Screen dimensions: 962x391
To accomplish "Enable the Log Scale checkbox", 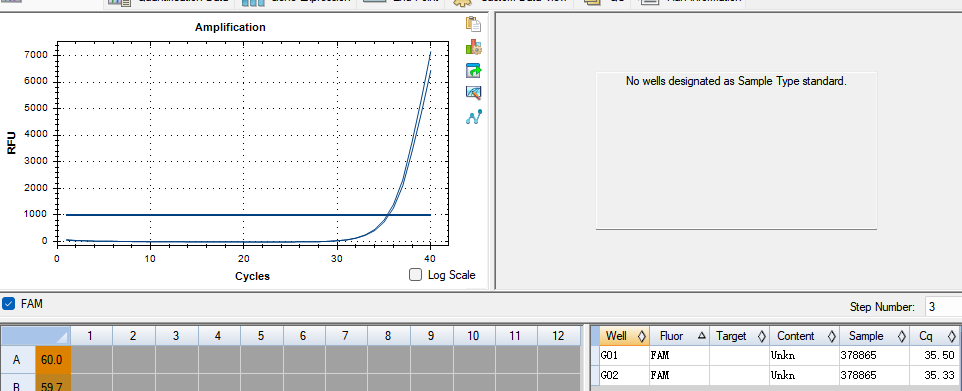I will click(416, 274).
